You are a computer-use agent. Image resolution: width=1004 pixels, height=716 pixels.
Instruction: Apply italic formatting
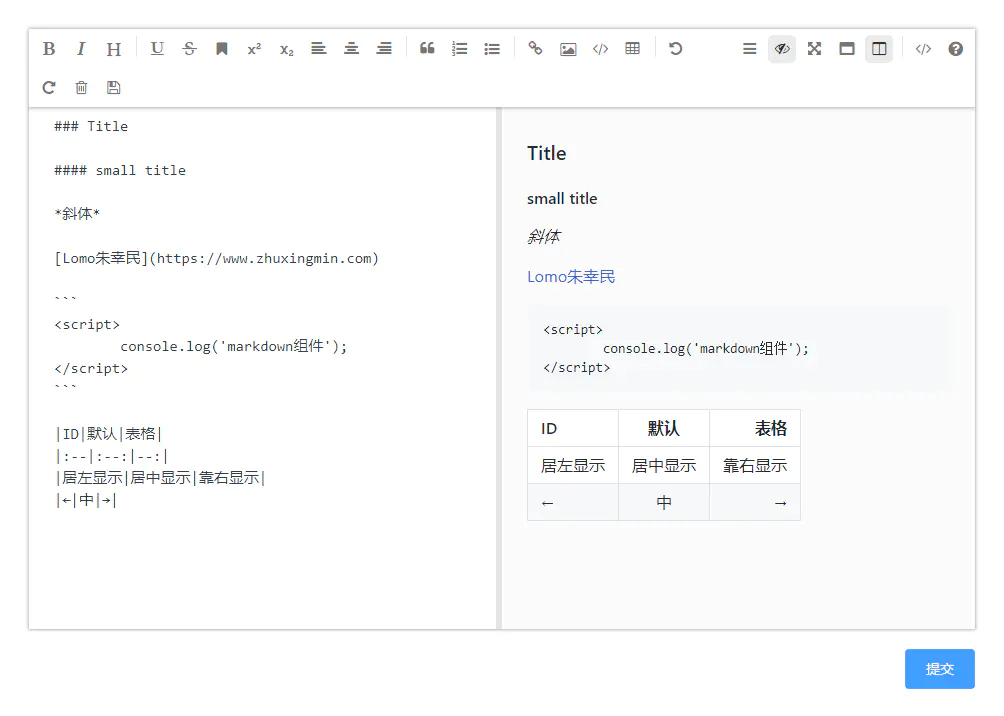pyautogui.click(x=81, y=49)
